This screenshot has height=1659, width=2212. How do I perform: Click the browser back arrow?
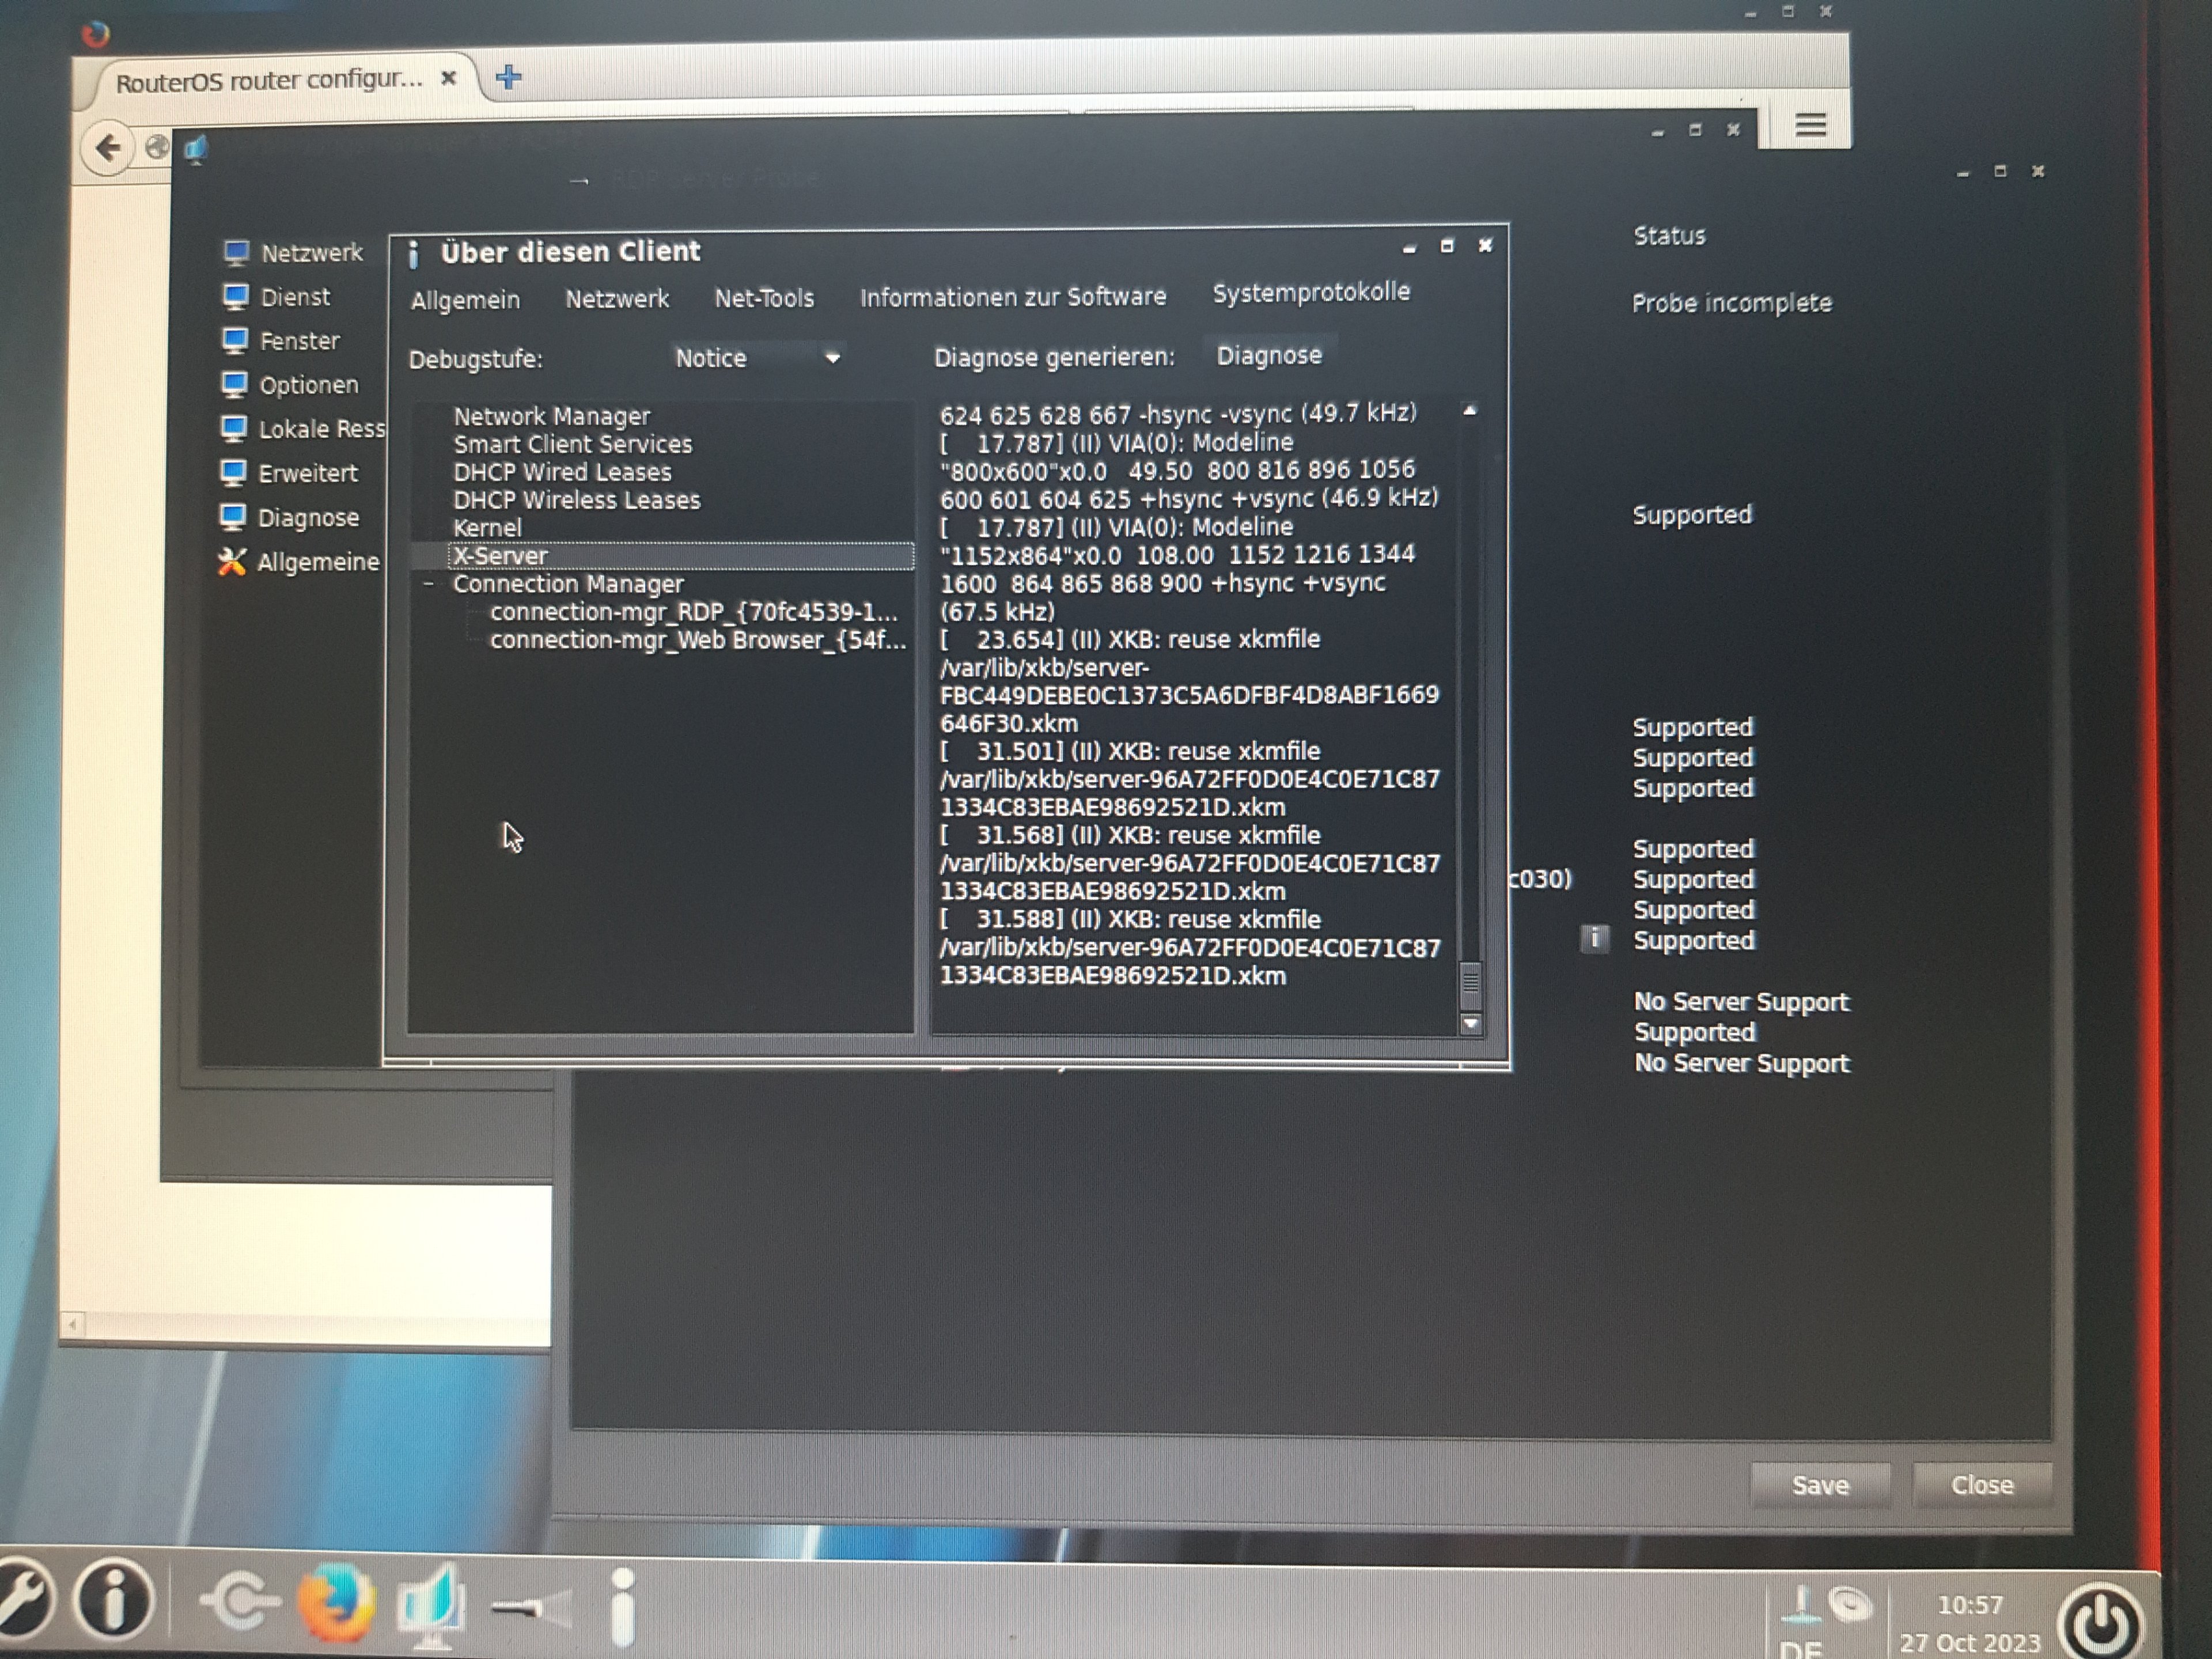(x=108, y=148)
